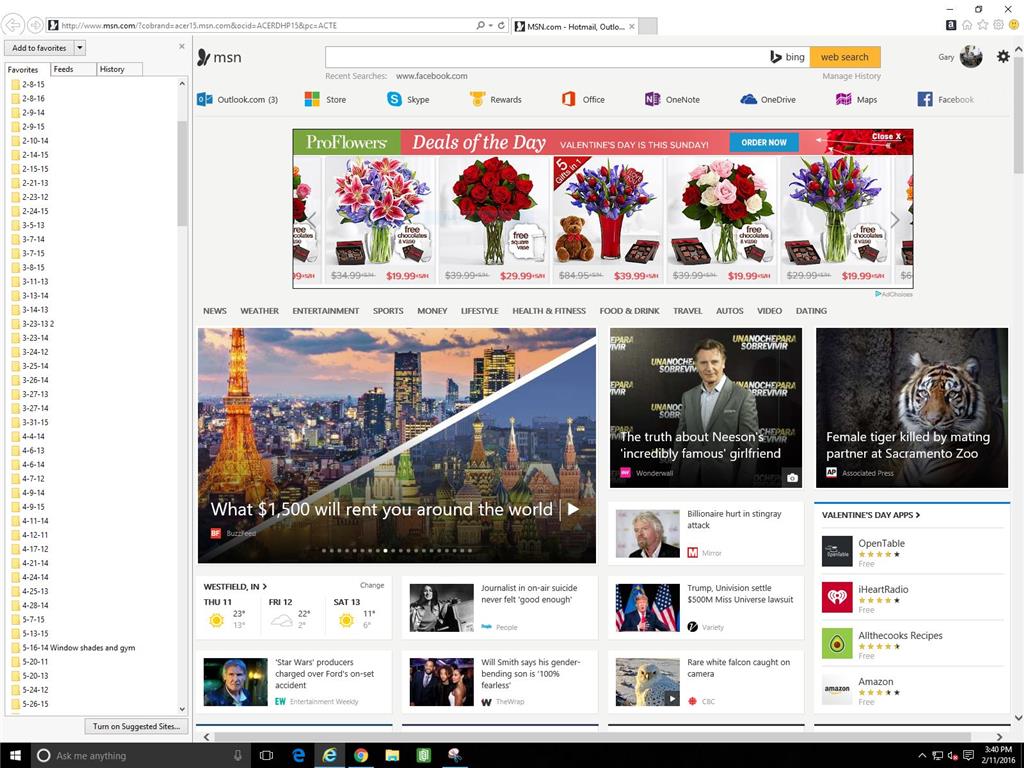This screenshot has width=1024, height=768.
Task: Click the Cortana Ask me anything box
Action: [139, 756]
